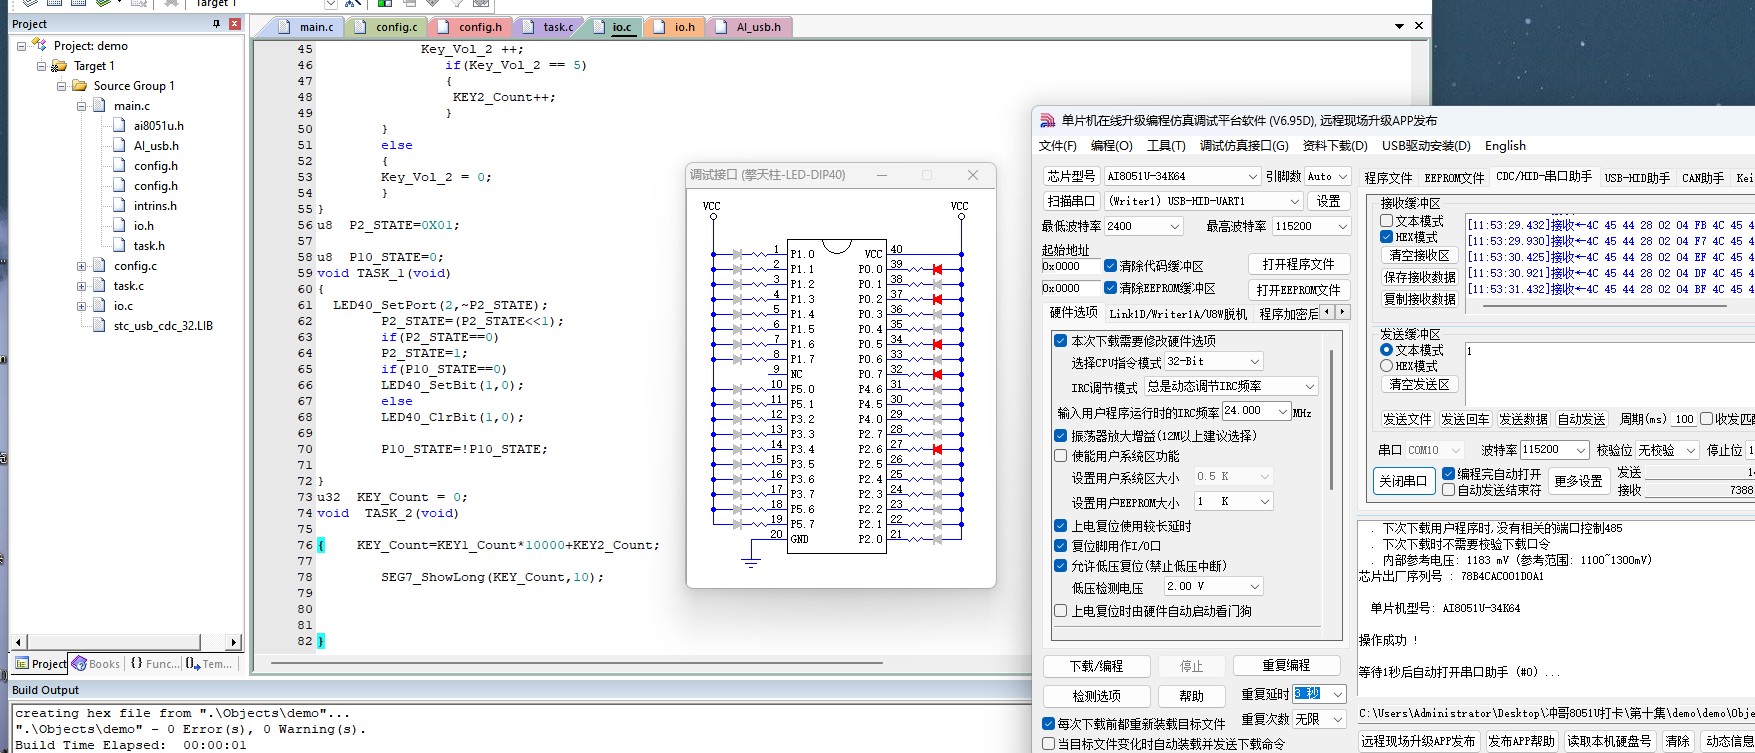Click the 下载/编程 button
The width and height of the screenshot is (1755, 753).
tap(1096, 666)
